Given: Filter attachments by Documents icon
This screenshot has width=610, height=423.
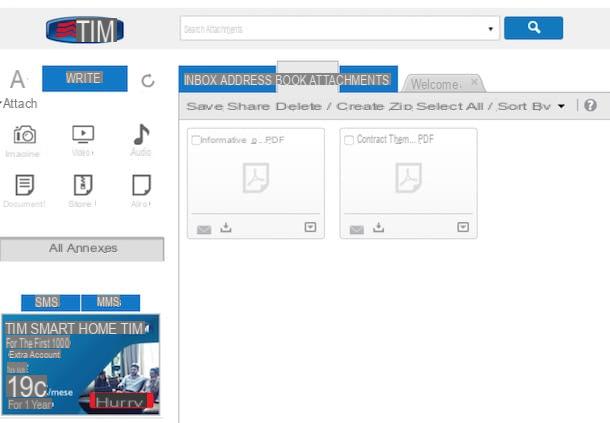Looking at the screenshot, I should click(25, 185).
